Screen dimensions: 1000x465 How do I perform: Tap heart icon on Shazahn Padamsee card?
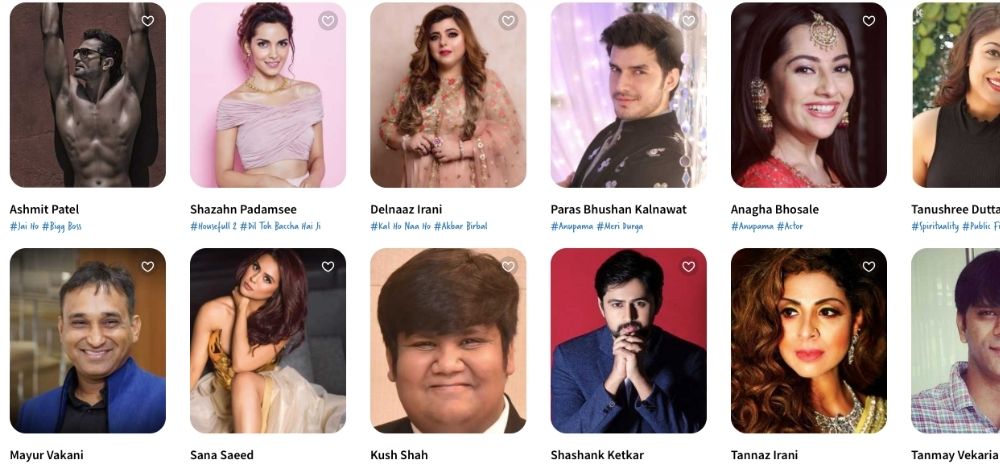328,21
